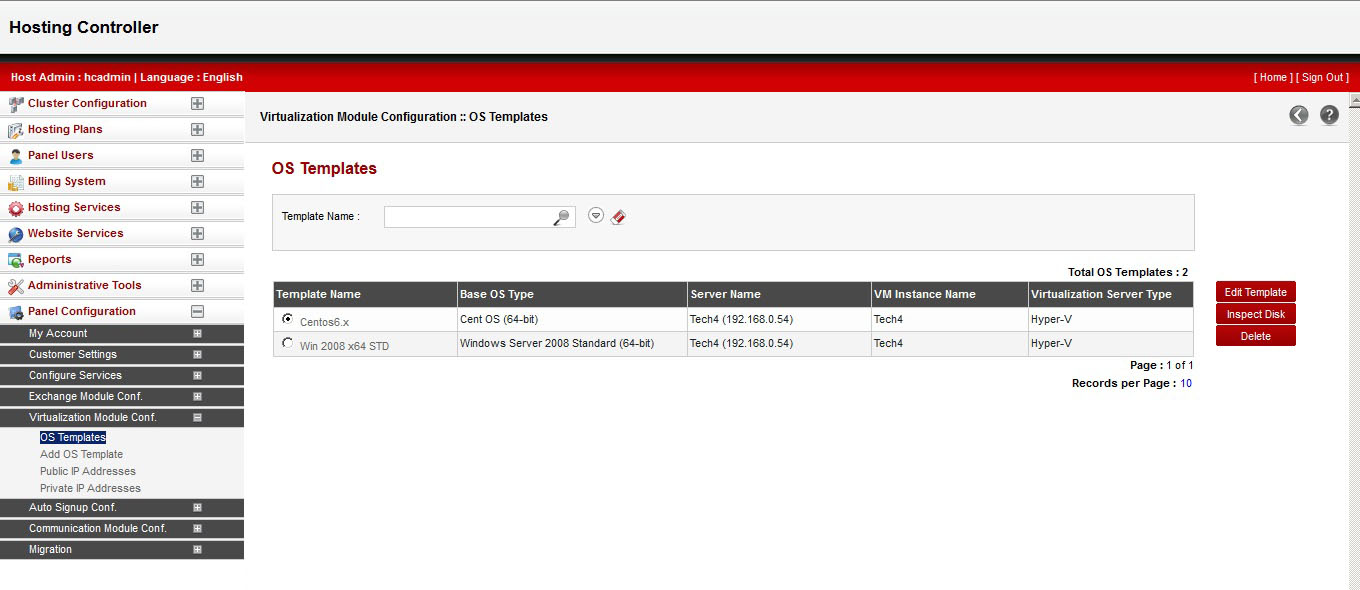Click the Total OS Templates : 2 label

tap(1128, 272)
